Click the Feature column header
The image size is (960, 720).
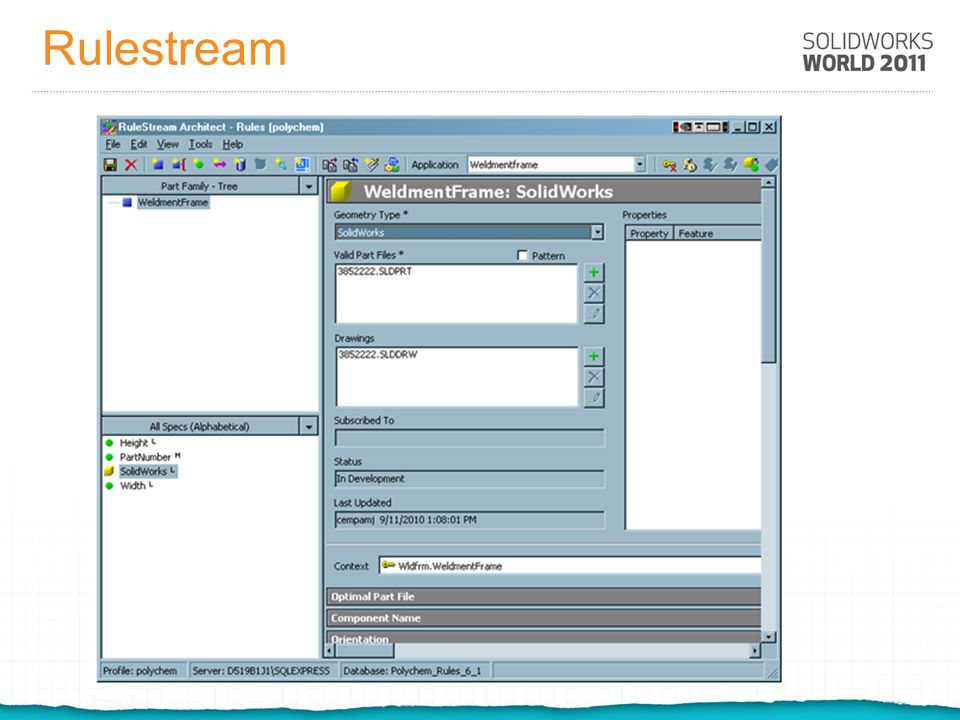717,233
